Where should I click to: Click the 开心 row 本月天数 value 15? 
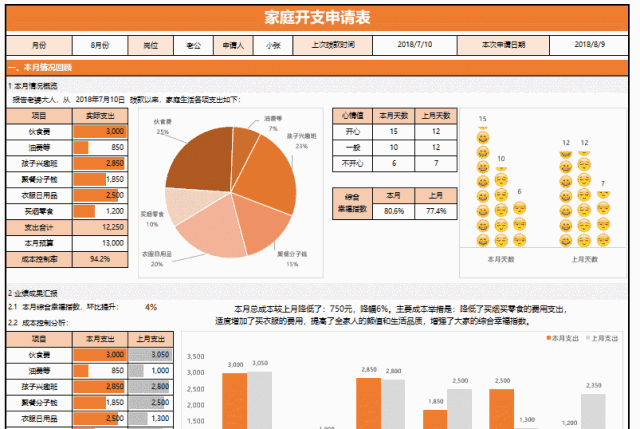point(393,131)
